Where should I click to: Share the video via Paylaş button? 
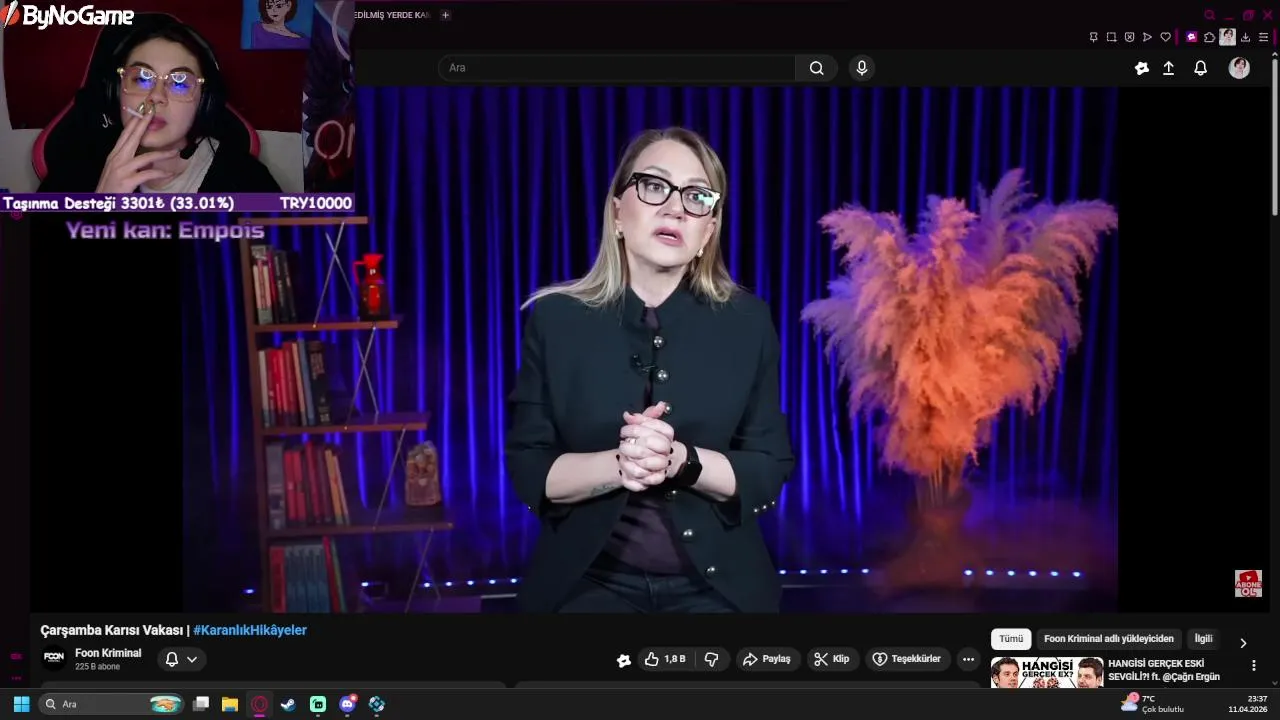[766, 659]
